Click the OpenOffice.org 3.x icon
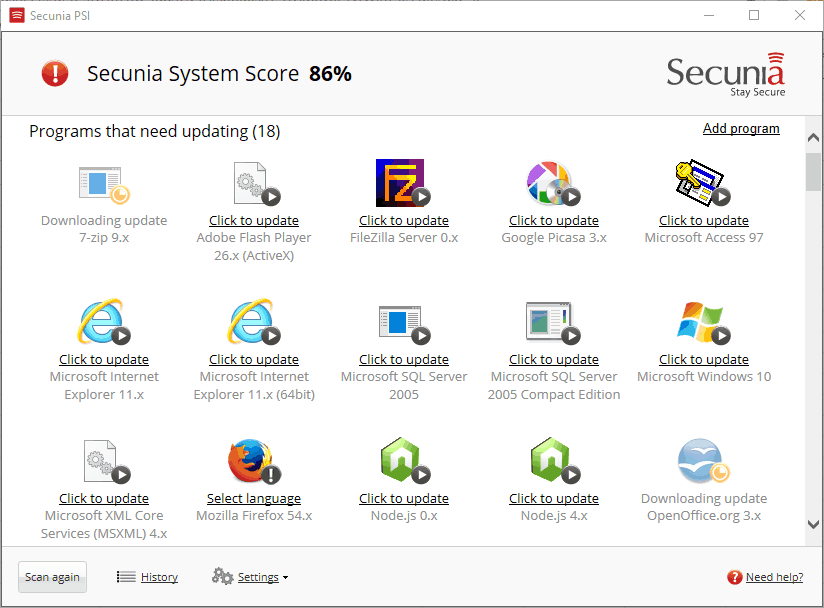 click(x=704, y=461)
